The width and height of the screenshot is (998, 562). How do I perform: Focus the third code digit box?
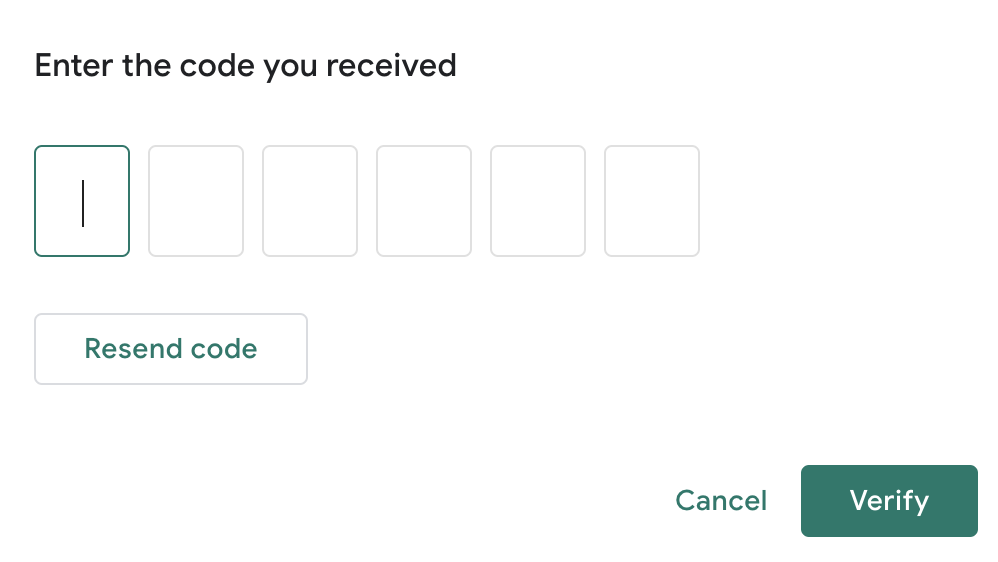pyautogui.click(x=310, y=201)
